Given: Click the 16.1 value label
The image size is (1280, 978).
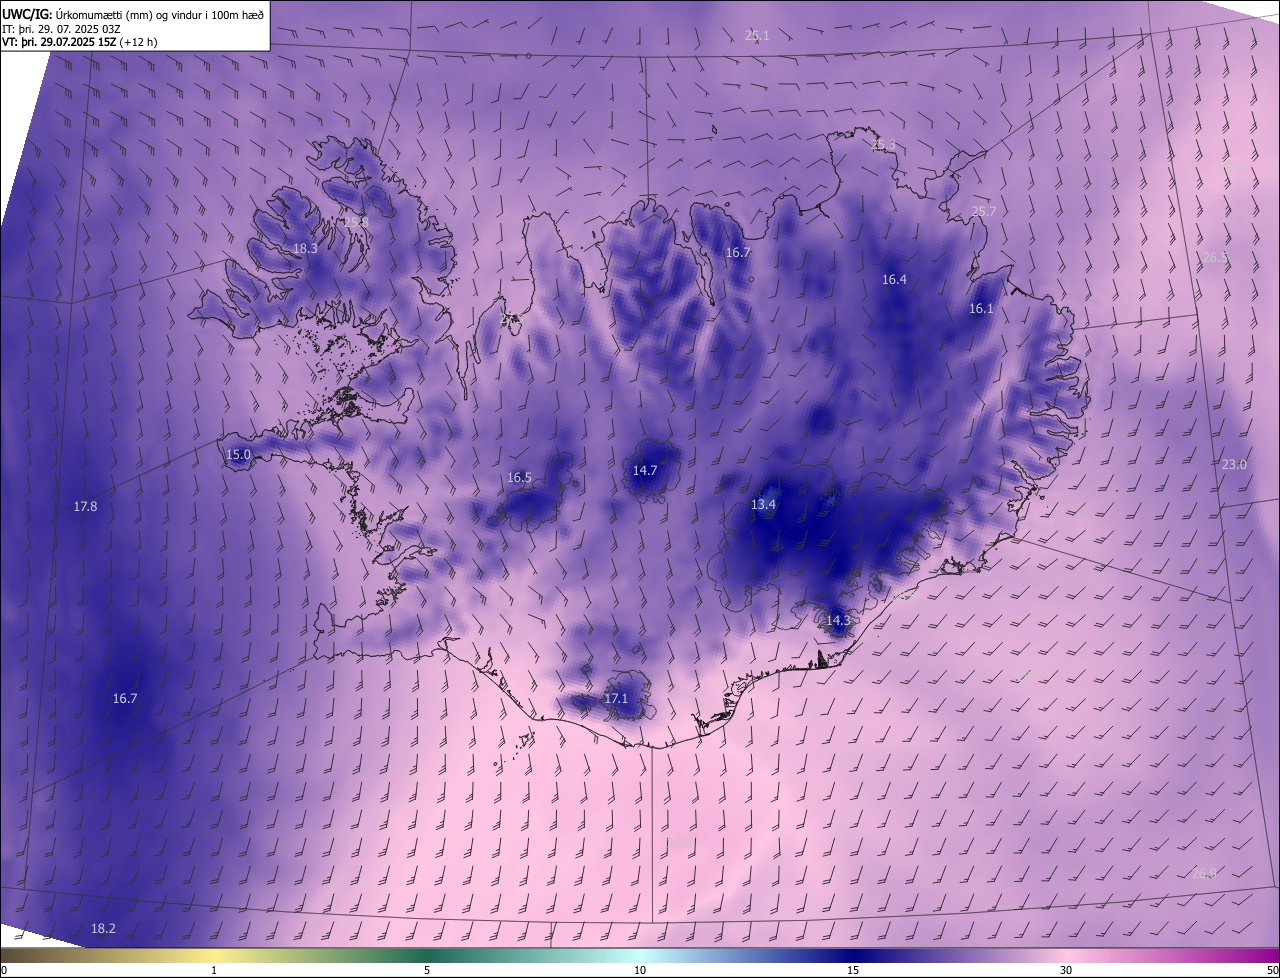Looking at the screenshot, I should [981, 309].
